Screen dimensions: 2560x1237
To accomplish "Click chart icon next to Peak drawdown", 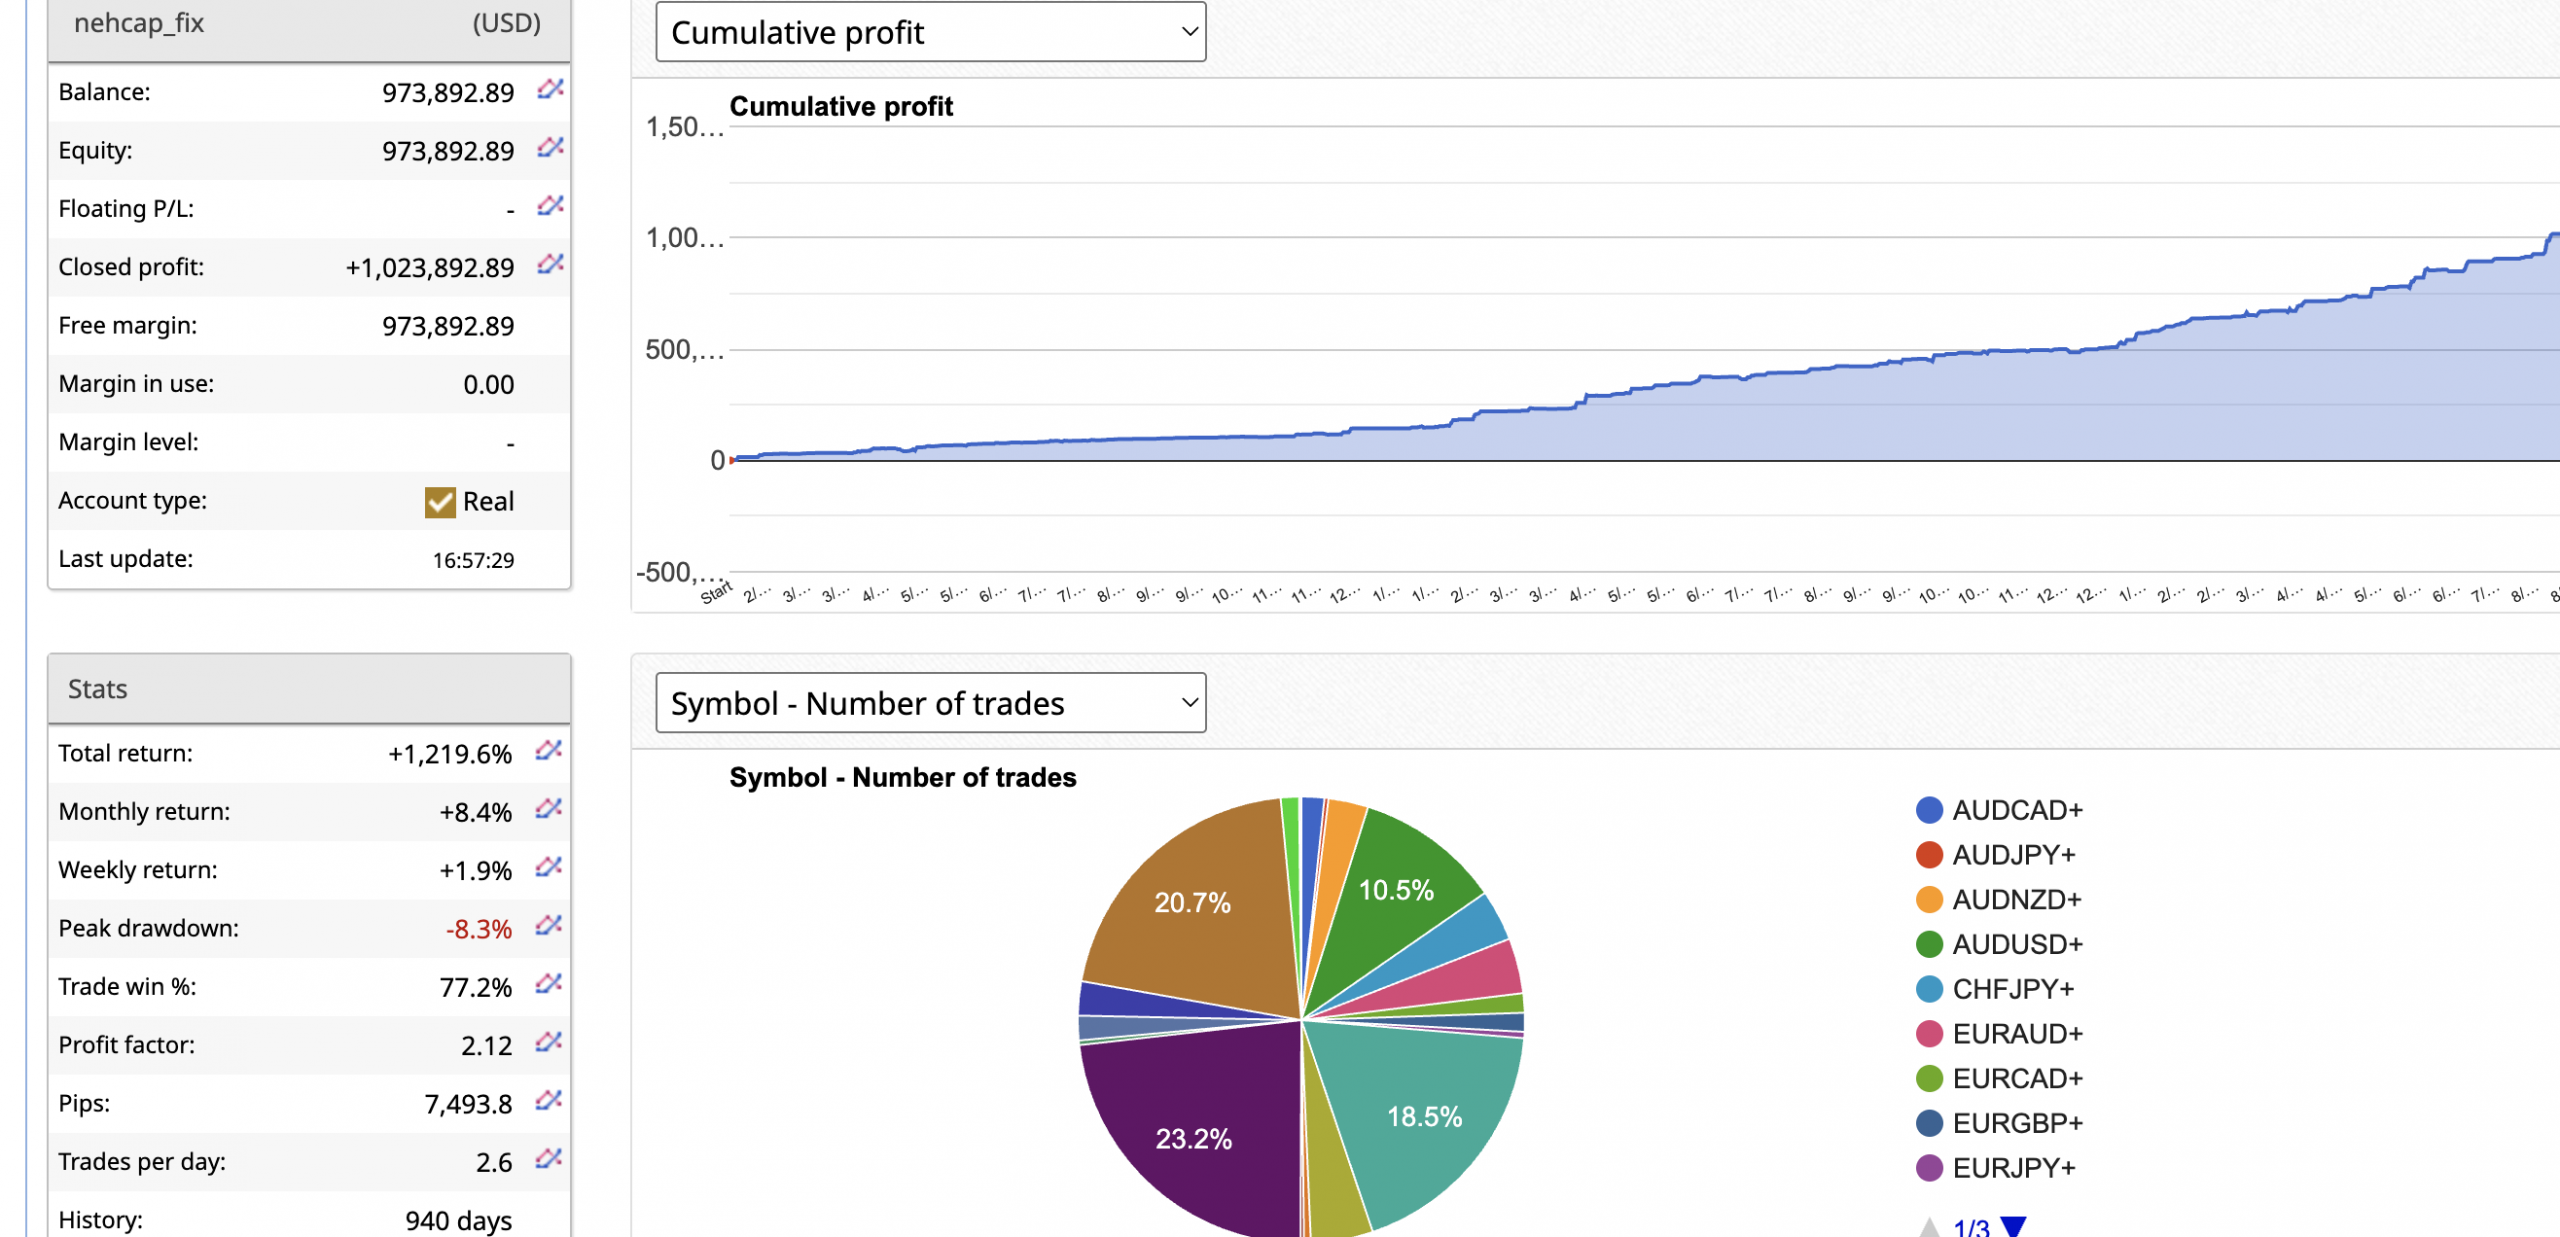I will point(548,926).
